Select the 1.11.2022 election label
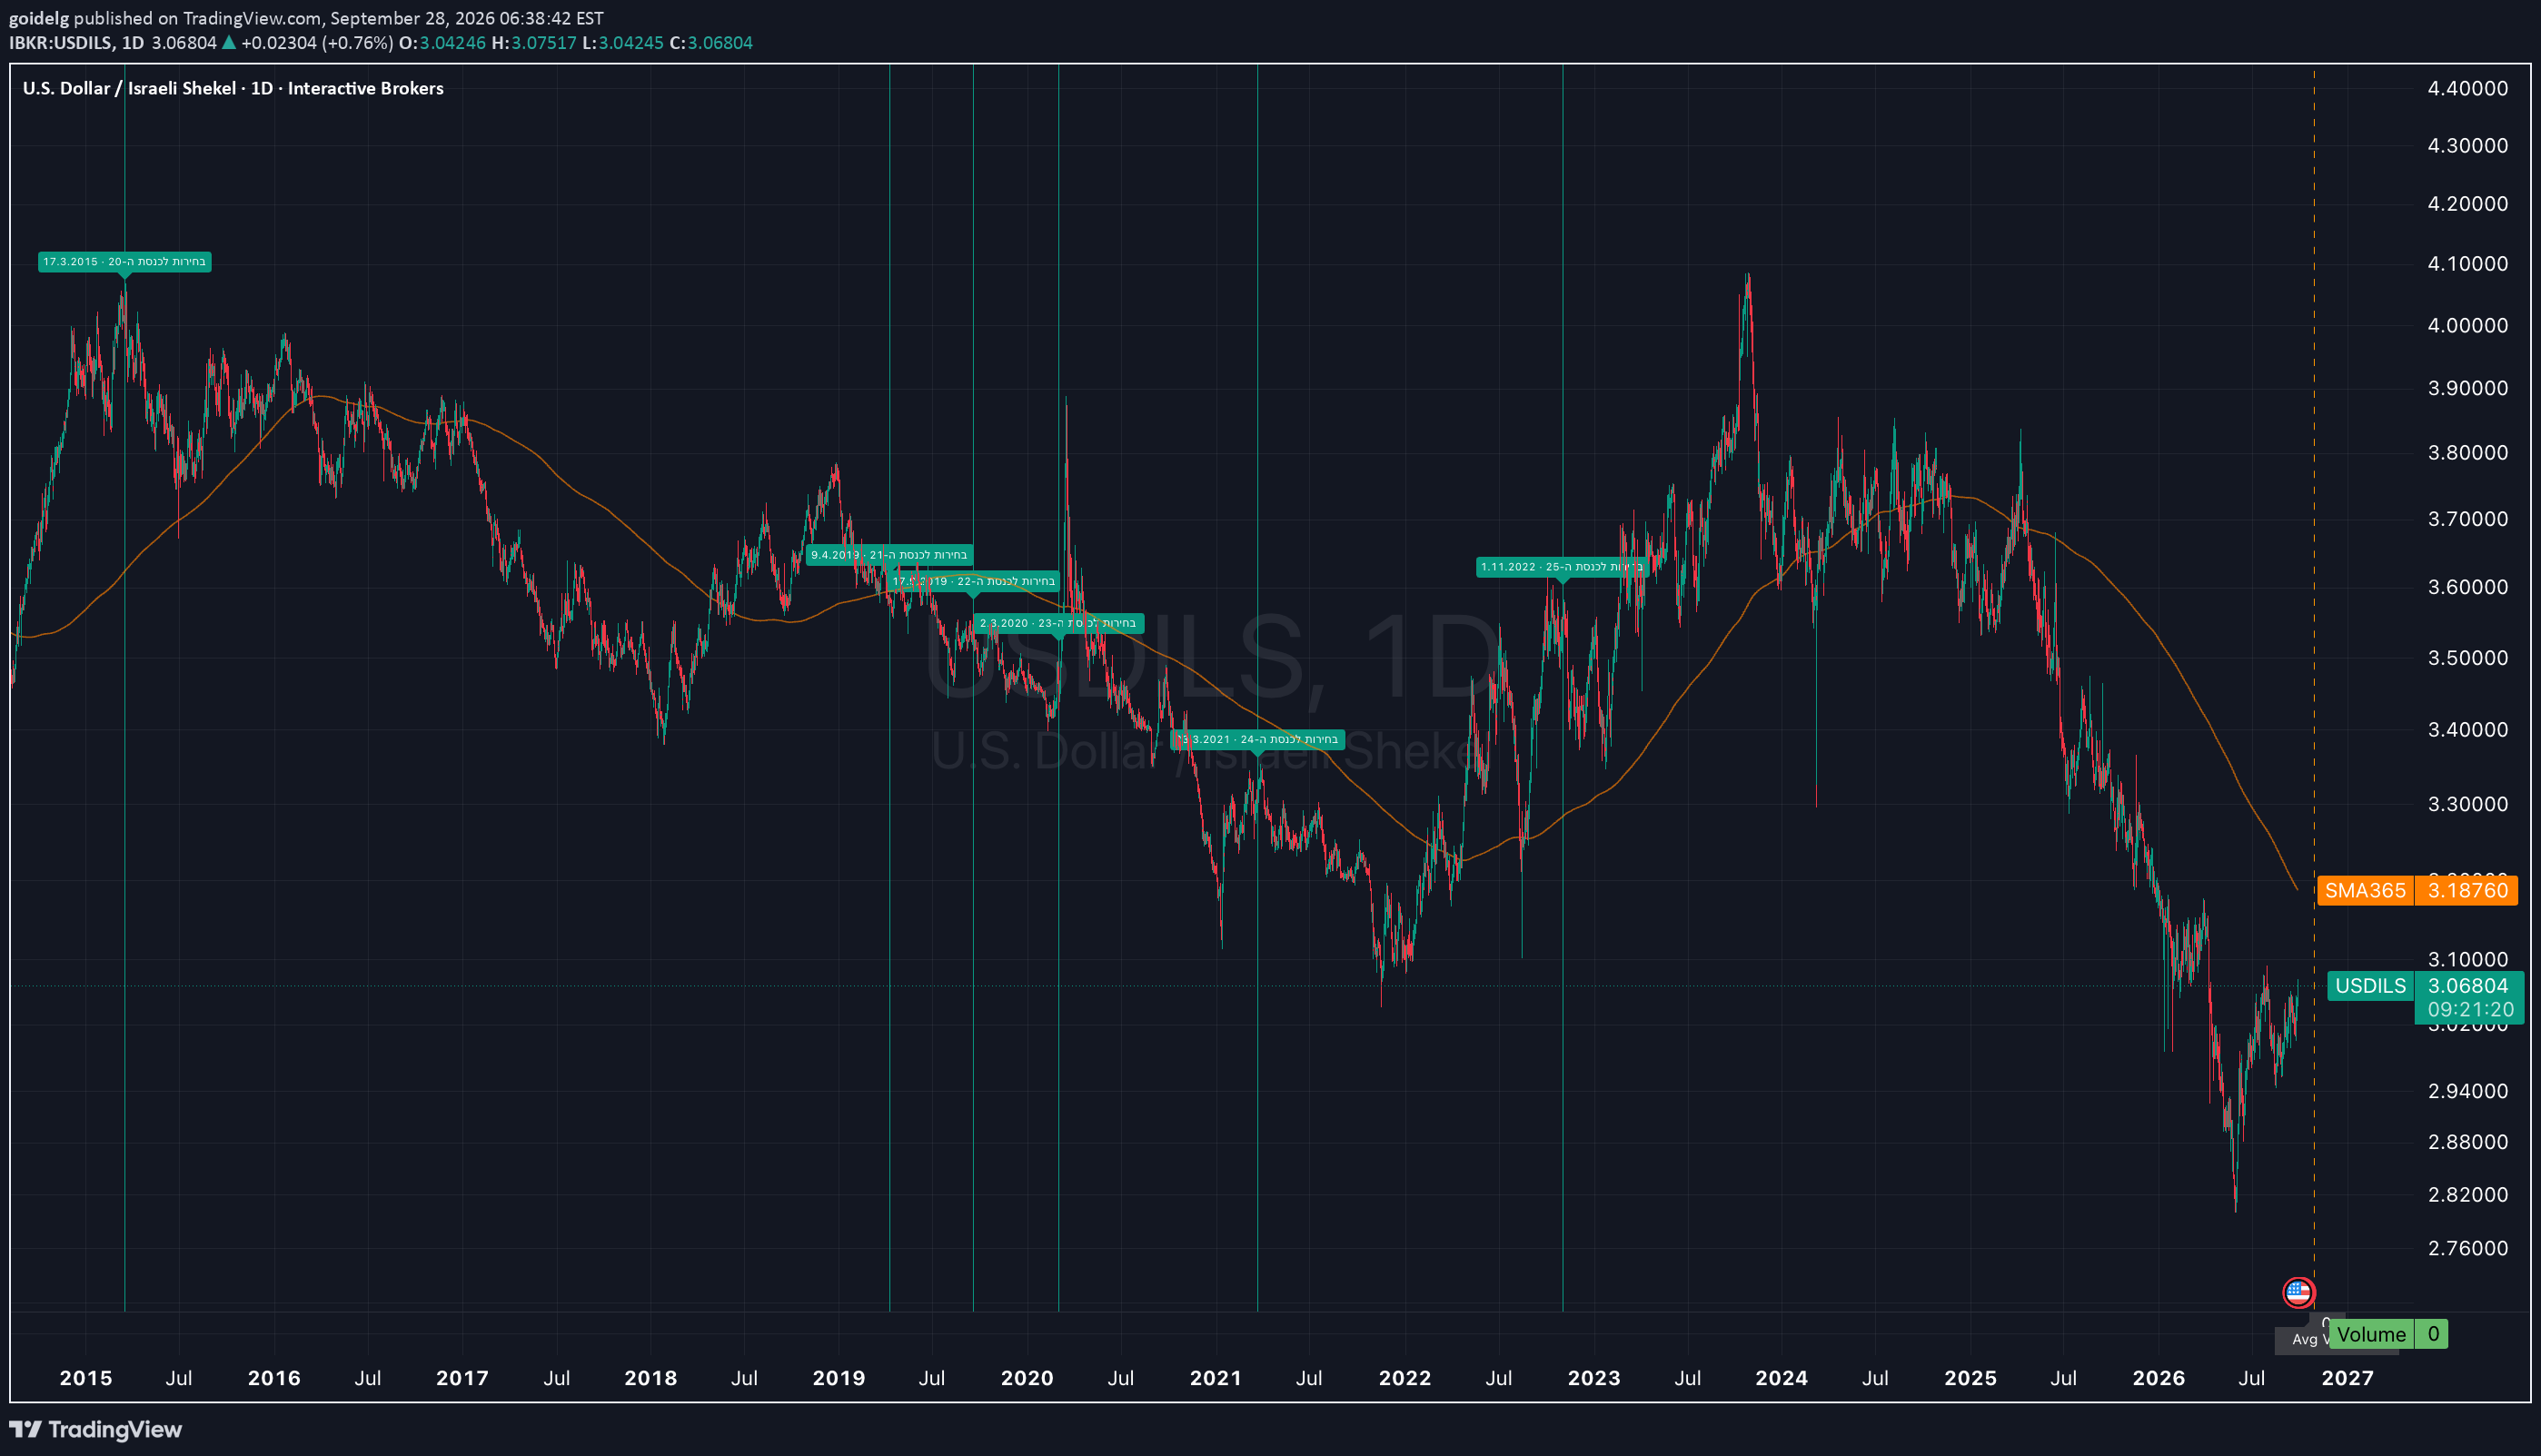2541x1456 pixels. pos(1562,567)
